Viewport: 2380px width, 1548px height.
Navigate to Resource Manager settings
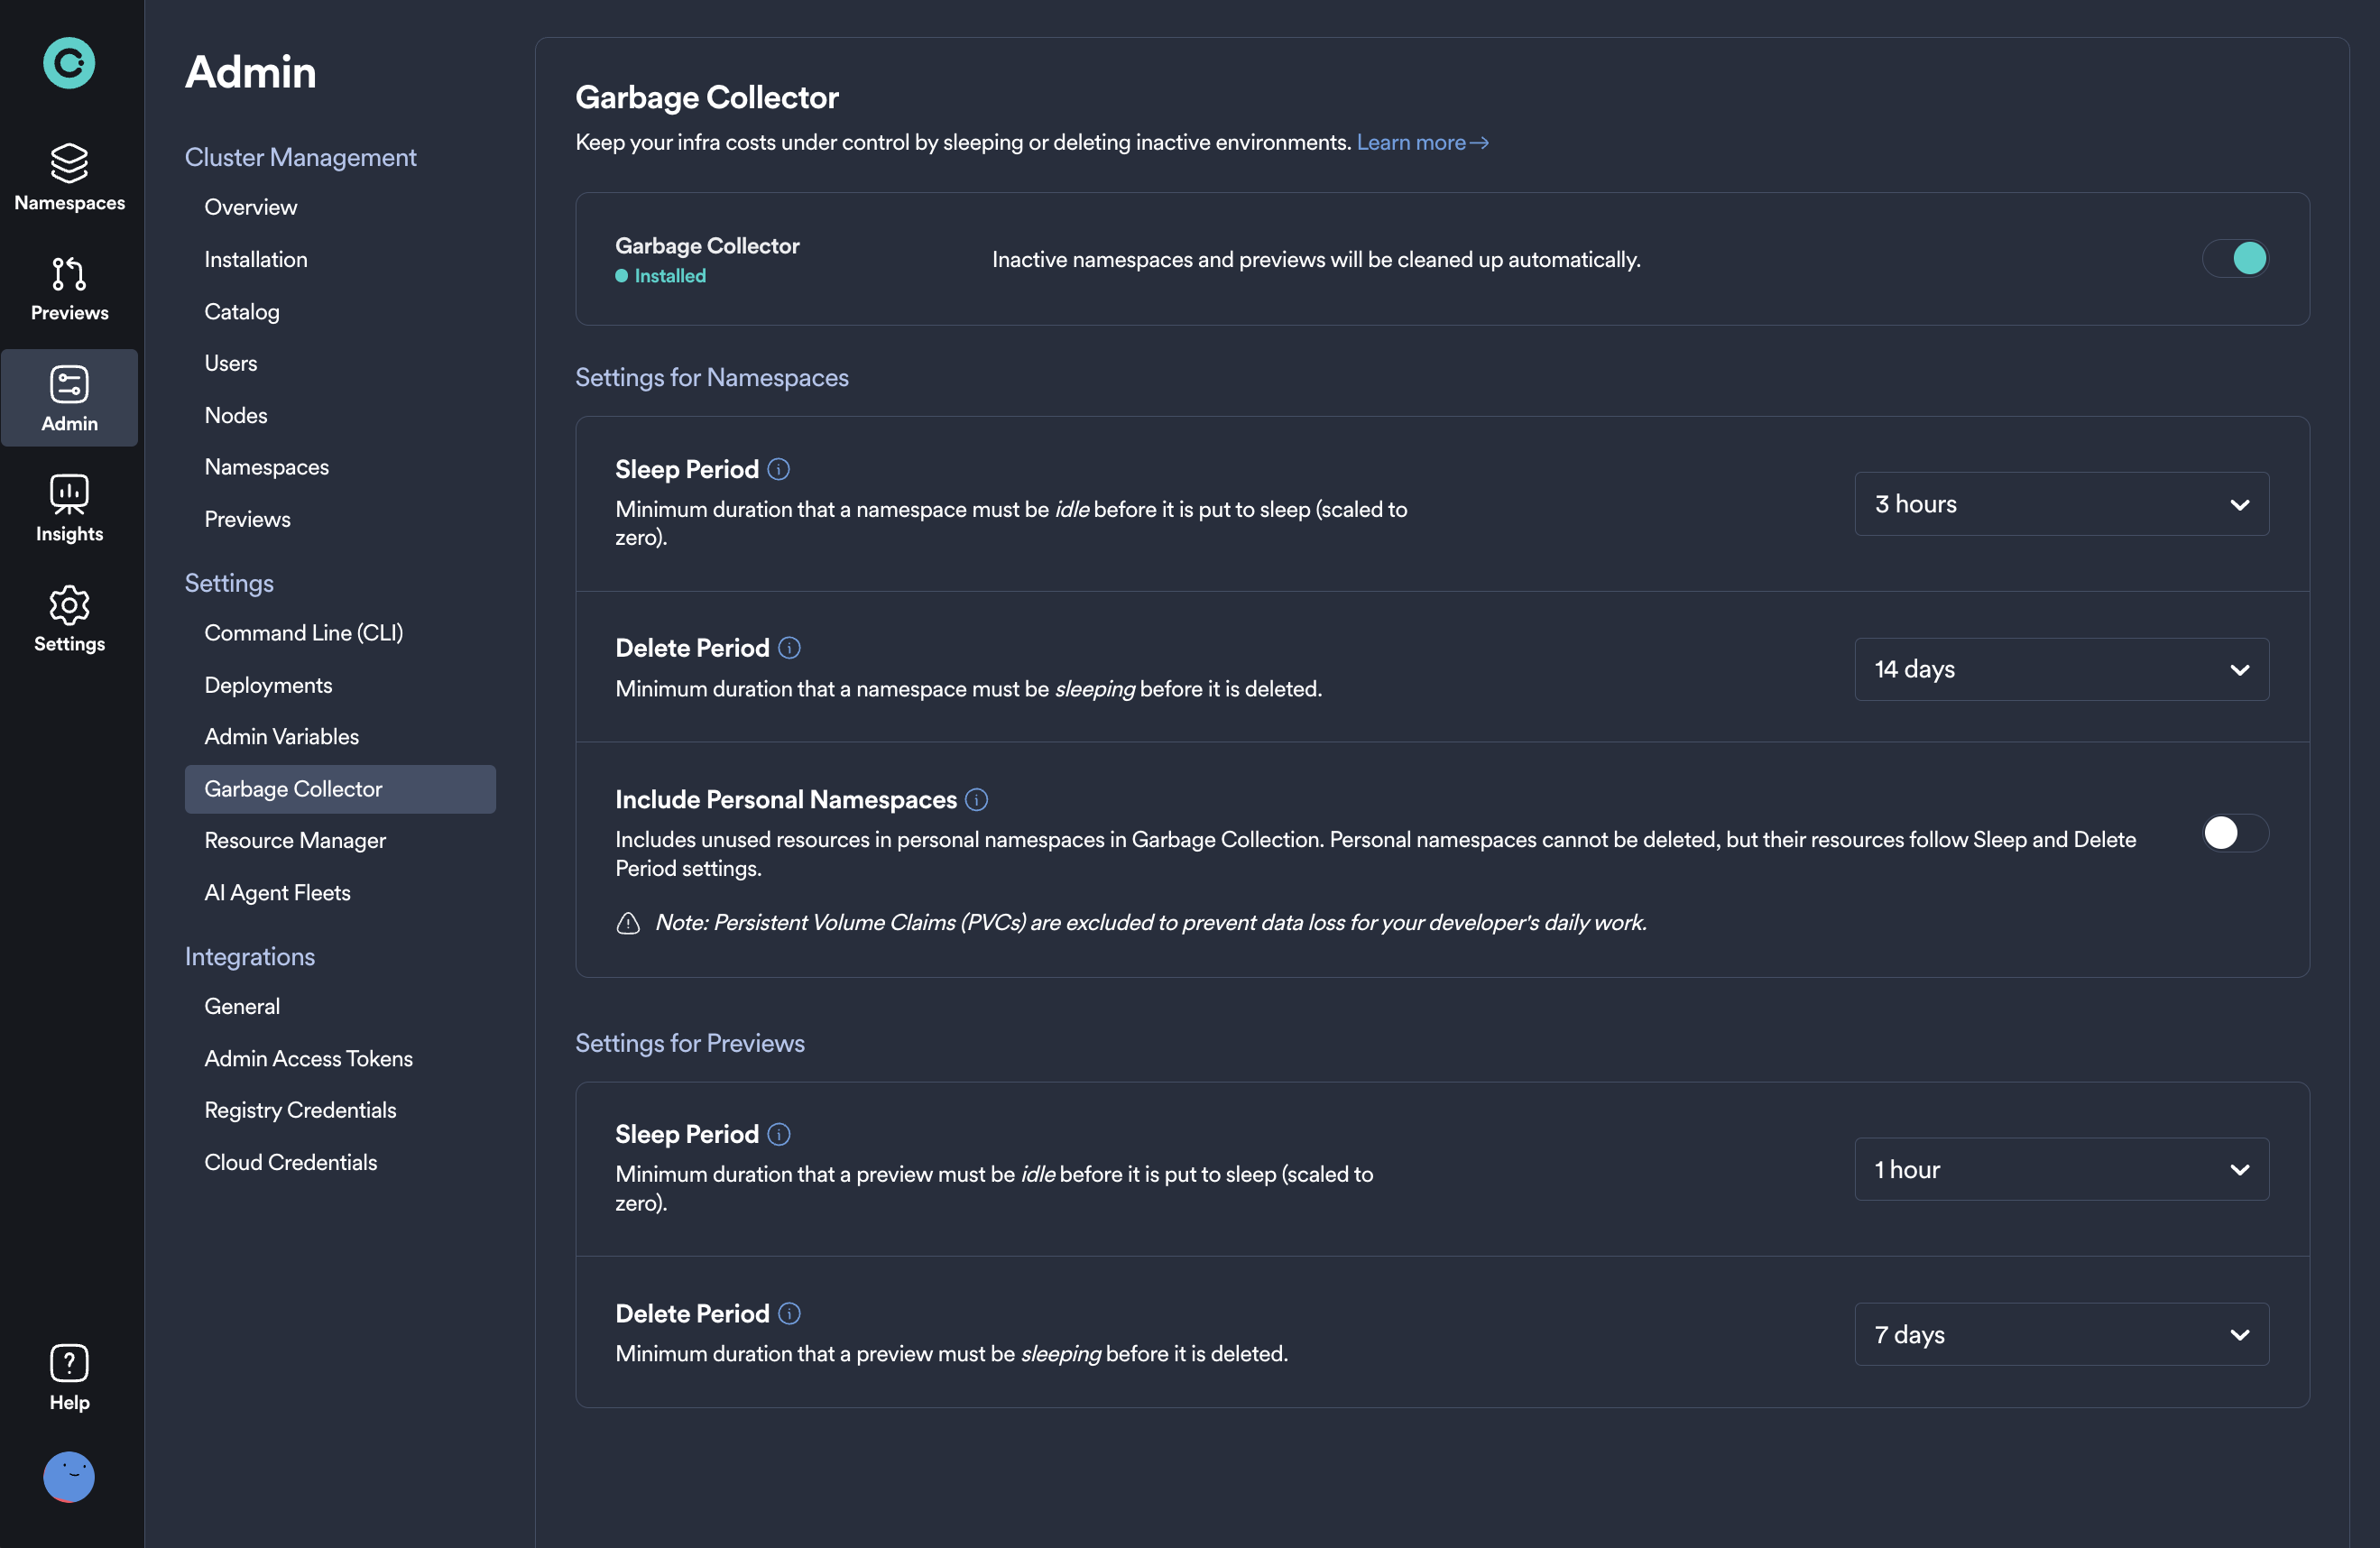(295, 840)
